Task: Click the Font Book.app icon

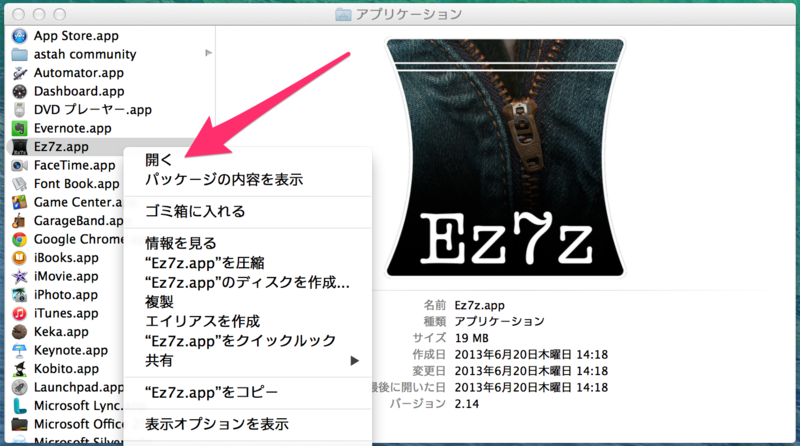Action: click(19, 184)
